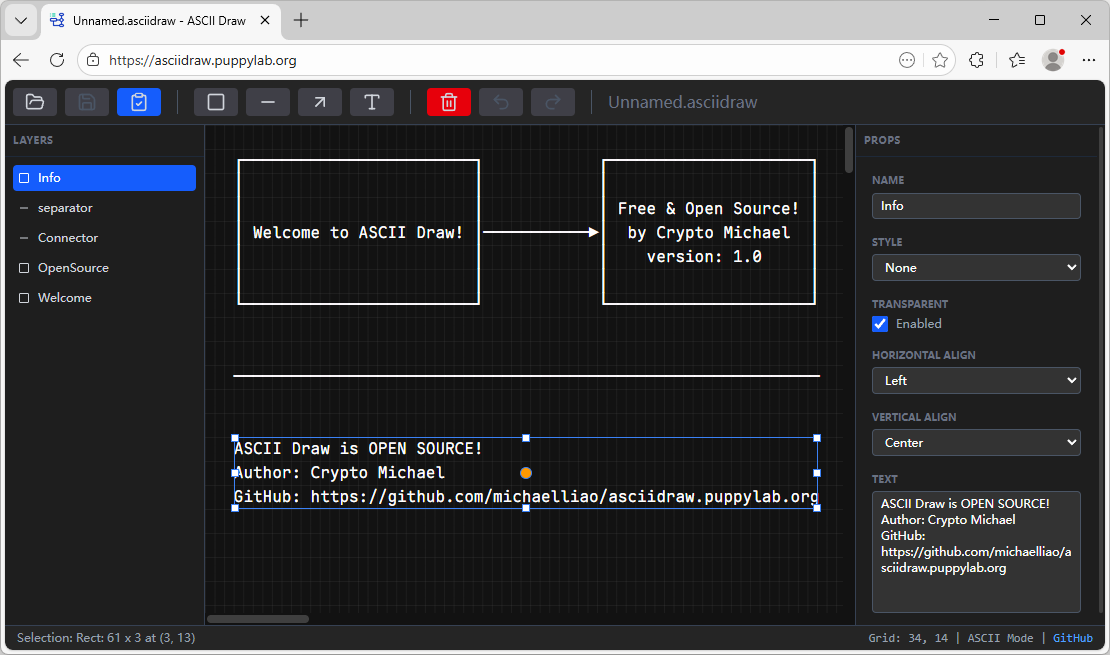Click the Name input field
The width and height of the screenshot is (1110, 655).
click(x=976, y=206)
